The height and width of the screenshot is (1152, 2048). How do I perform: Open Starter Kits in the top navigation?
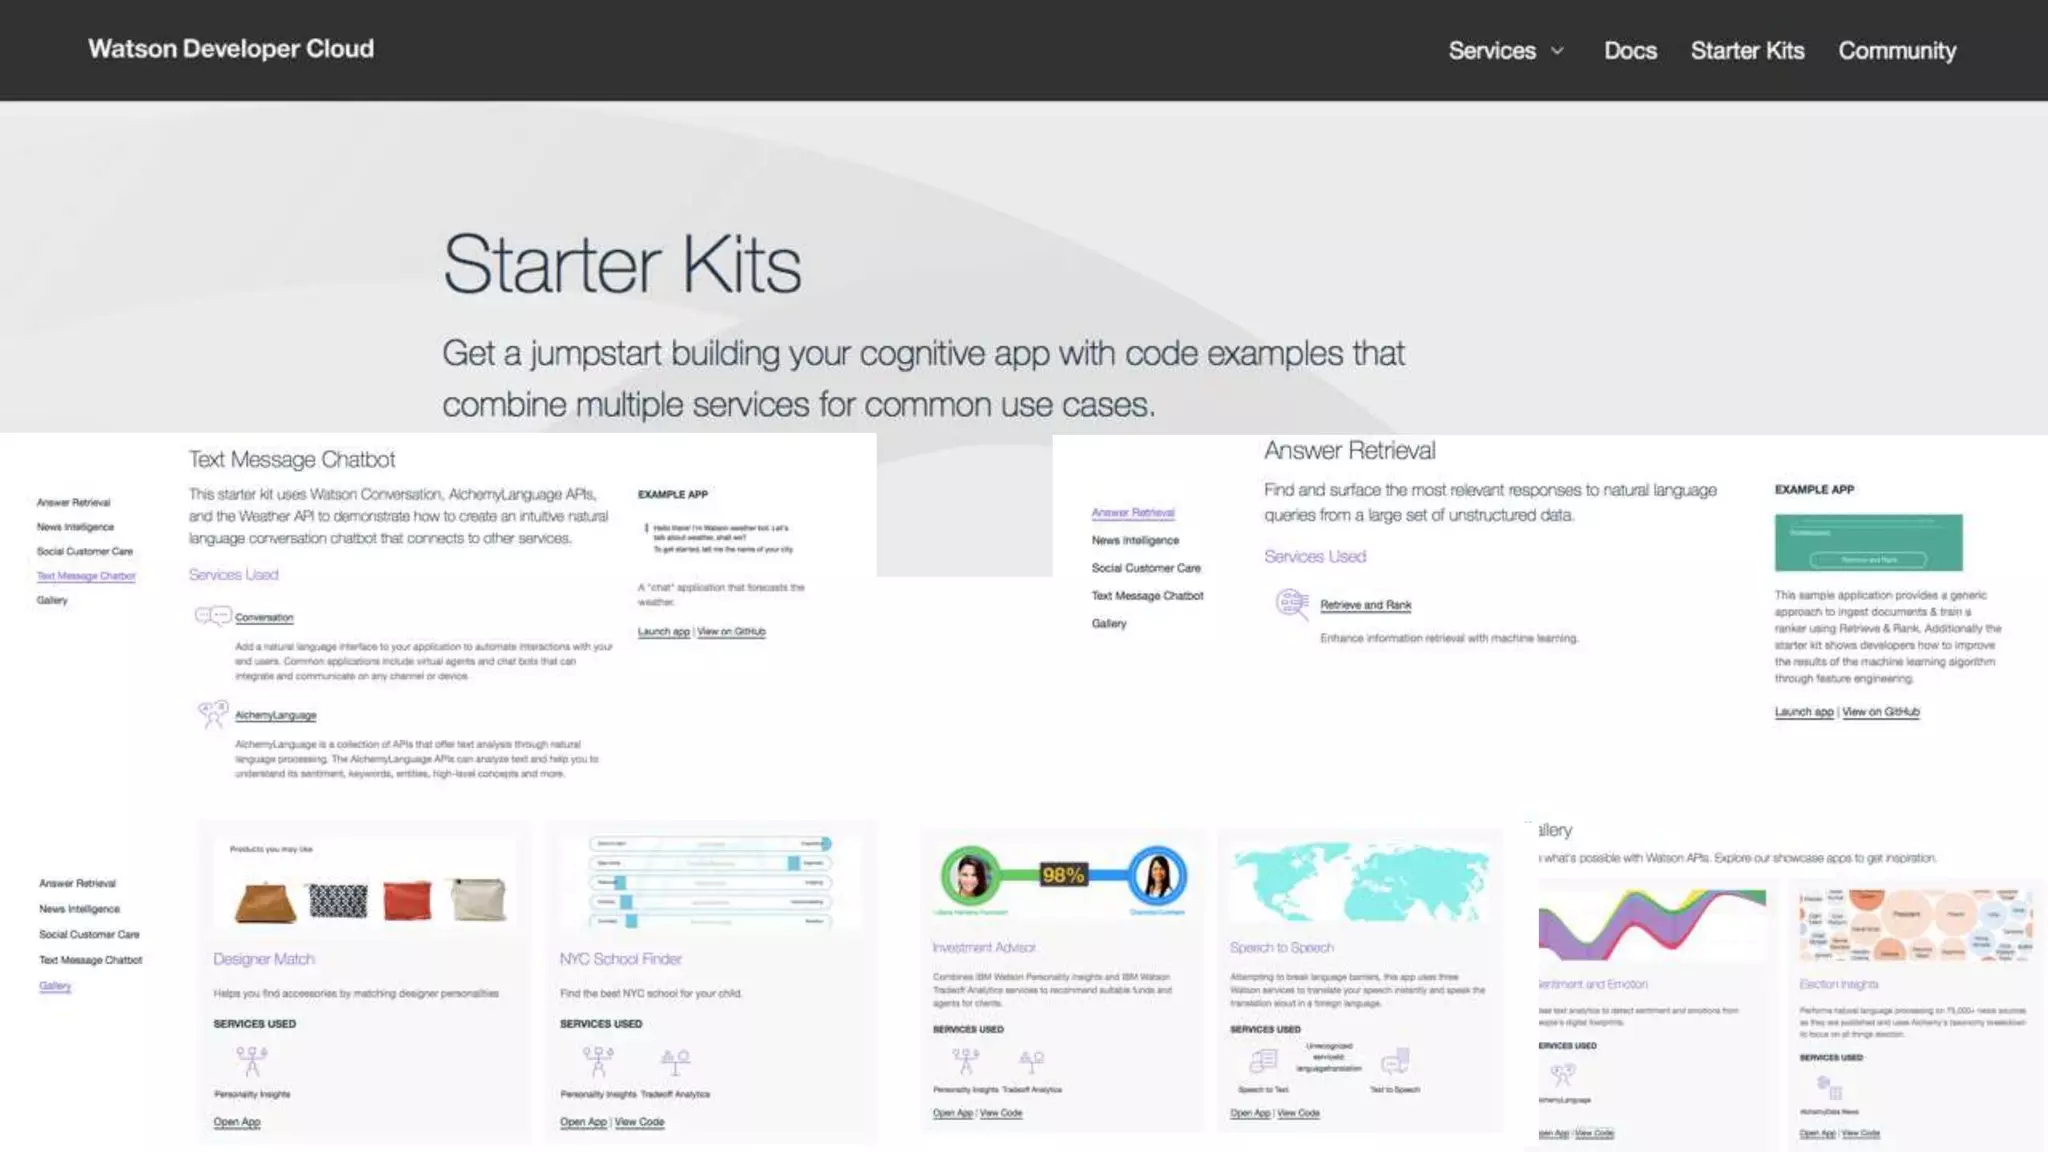pos(1747,51)
